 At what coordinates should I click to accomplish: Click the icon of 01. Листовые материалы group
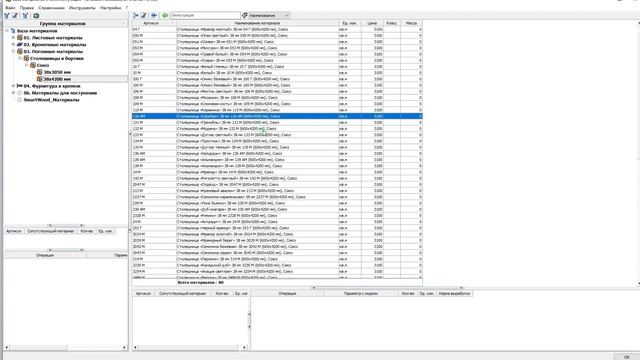pos(20,38)
